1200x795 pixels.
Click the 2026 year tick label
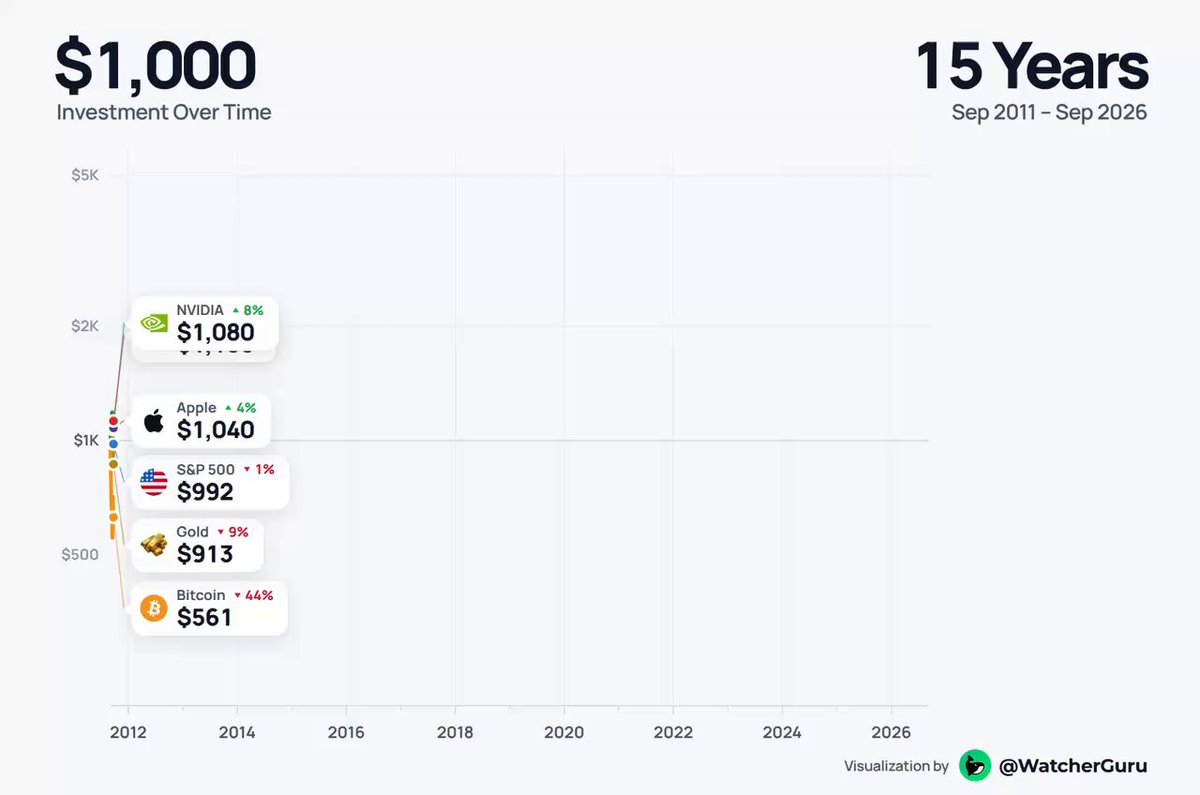(891, 732)
